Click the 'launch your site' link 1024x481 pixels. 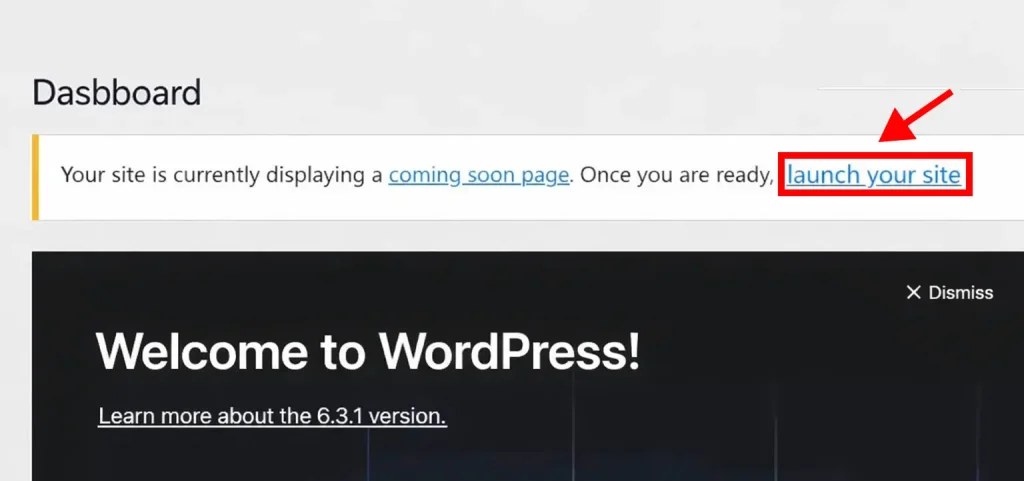point(874,175)
